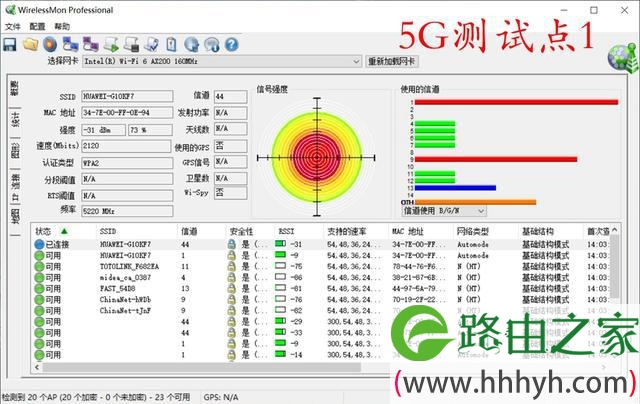Click the AP list horizontal scrollbar thumb
This screenshot has width=640, height=404.
[202, 367]
